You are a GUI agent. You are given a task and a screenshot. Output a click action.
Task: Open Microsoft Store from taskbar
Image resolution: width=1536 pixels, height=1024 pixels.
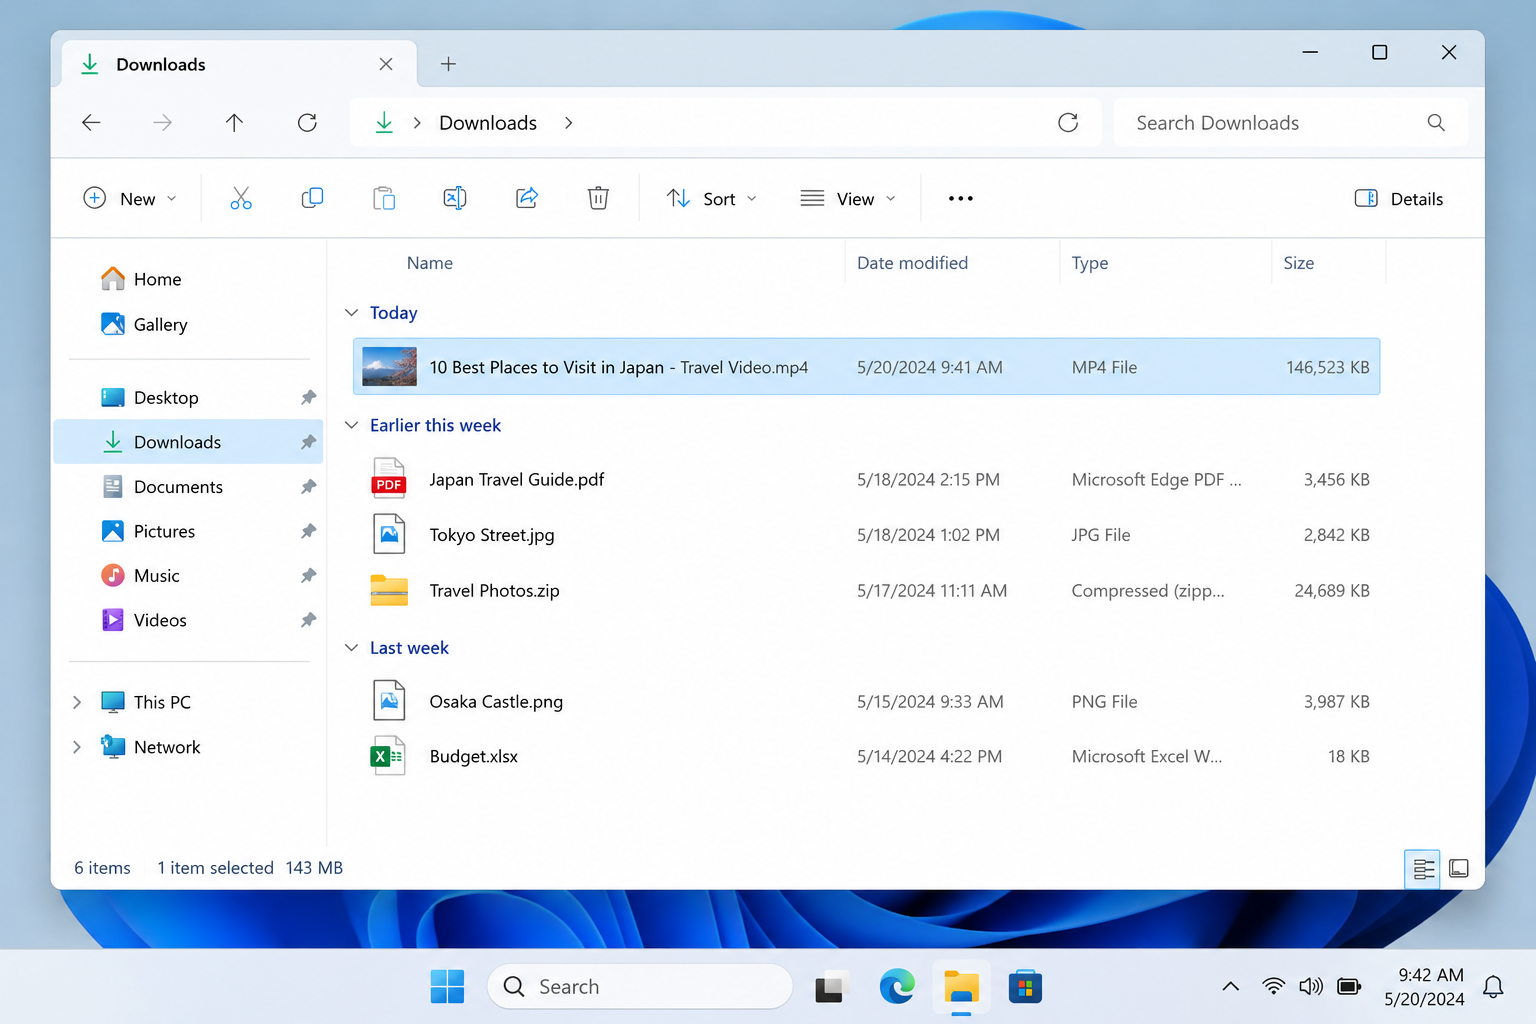1025,987
